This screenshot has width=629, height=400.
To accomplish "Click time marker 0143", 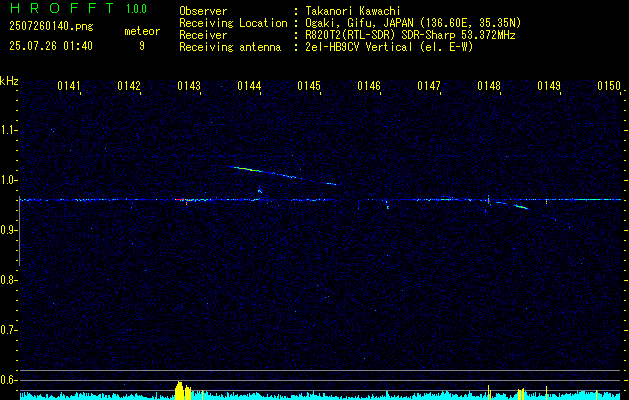I will 189,86.
